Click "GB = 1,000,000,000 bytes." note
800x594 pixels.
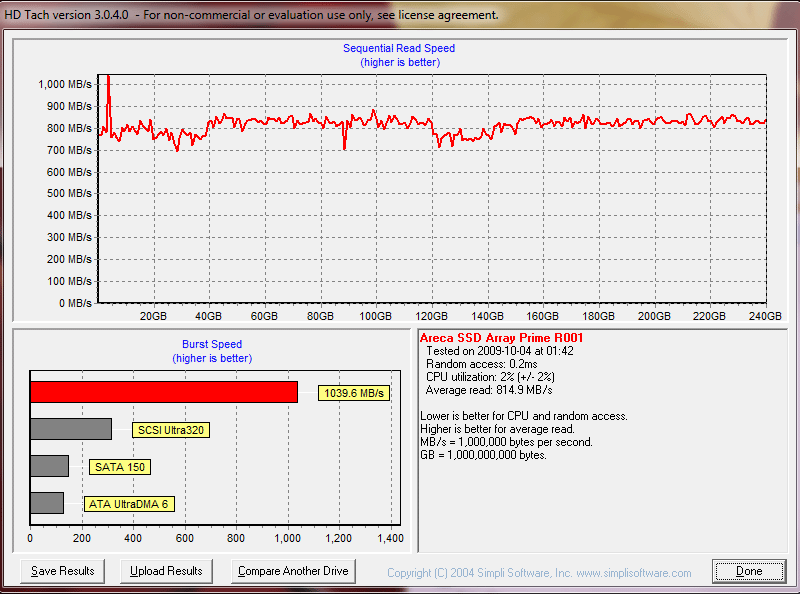pos(483,455)
